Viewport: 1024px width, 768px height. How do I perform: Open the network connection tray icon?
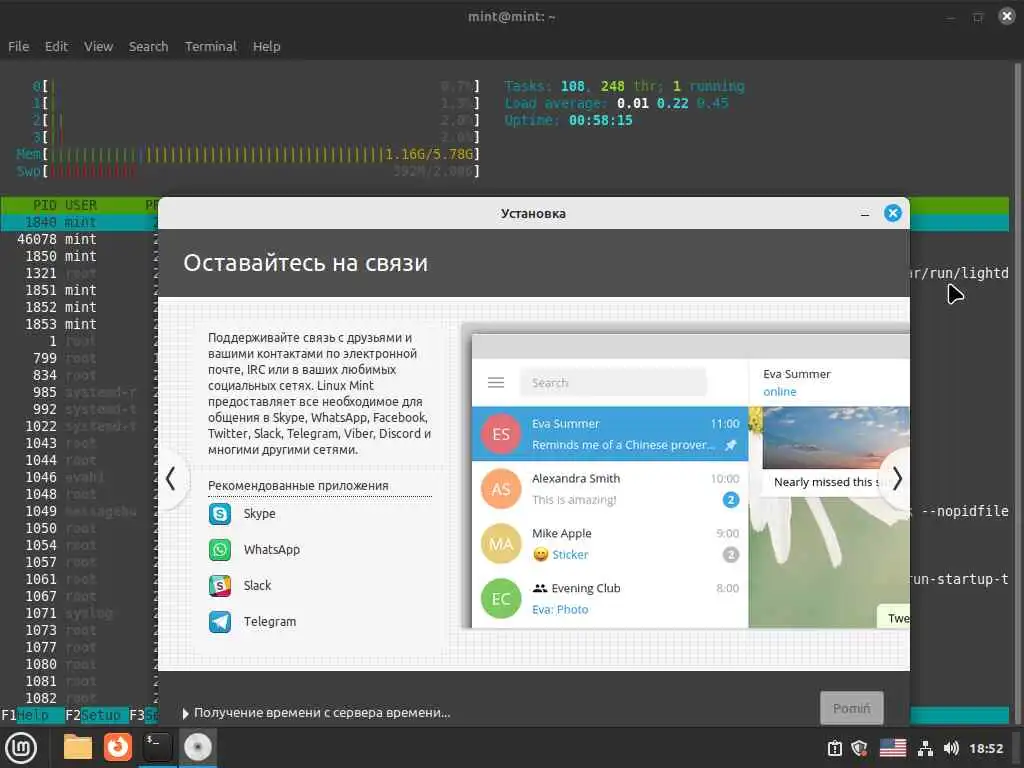coord(925,748)
